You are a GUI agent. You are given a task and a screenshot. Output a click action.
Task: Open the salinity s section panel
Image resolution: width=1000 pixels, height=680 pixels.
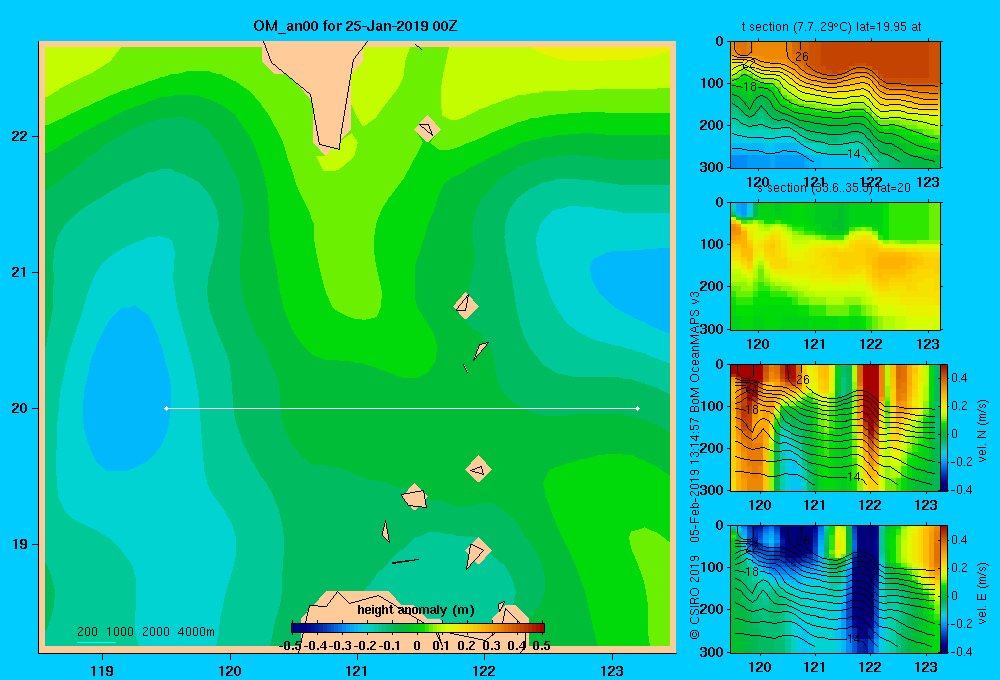[x=835, y=266]
